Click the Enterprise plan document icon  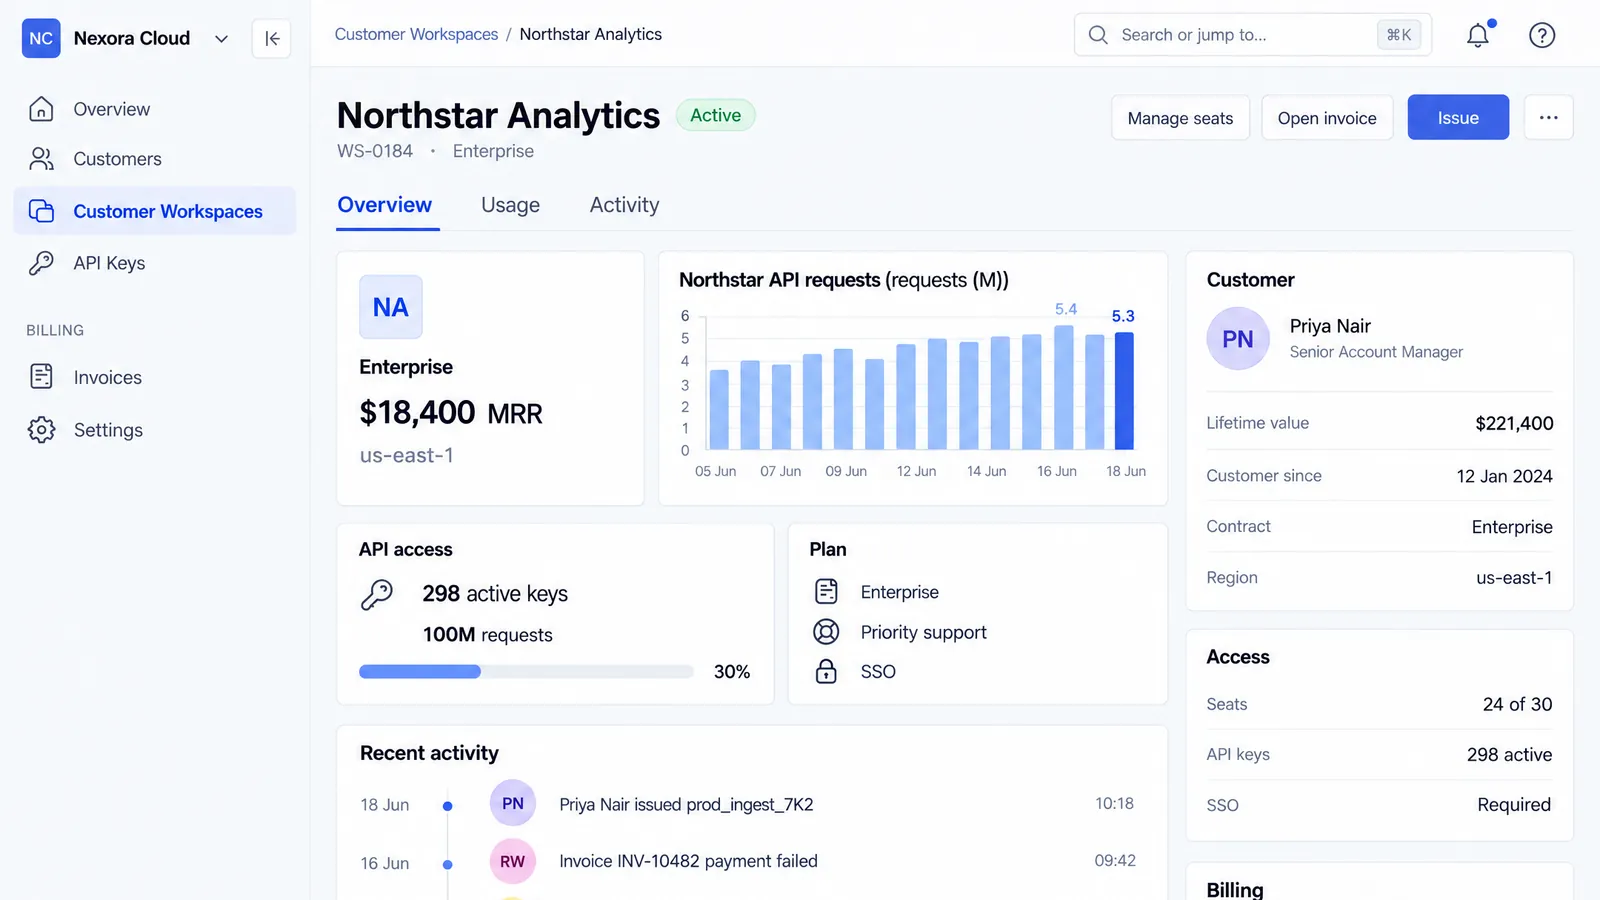click(x=826, y=592)
